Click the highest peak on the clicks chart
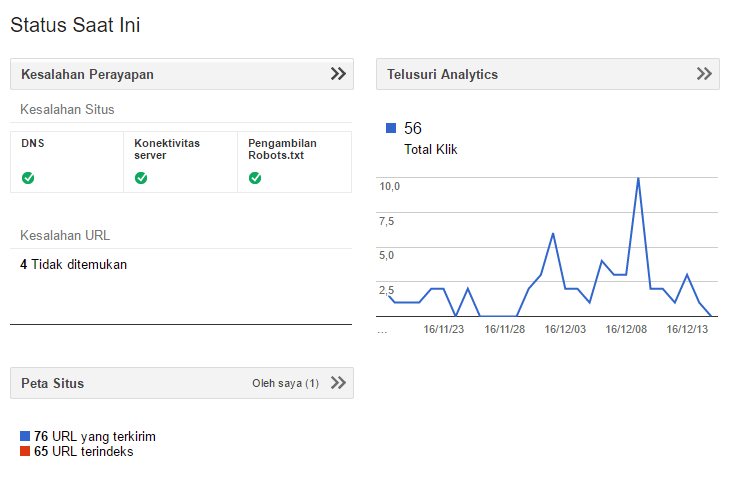This screenshot has height=477, width=735. coord(638,179)
